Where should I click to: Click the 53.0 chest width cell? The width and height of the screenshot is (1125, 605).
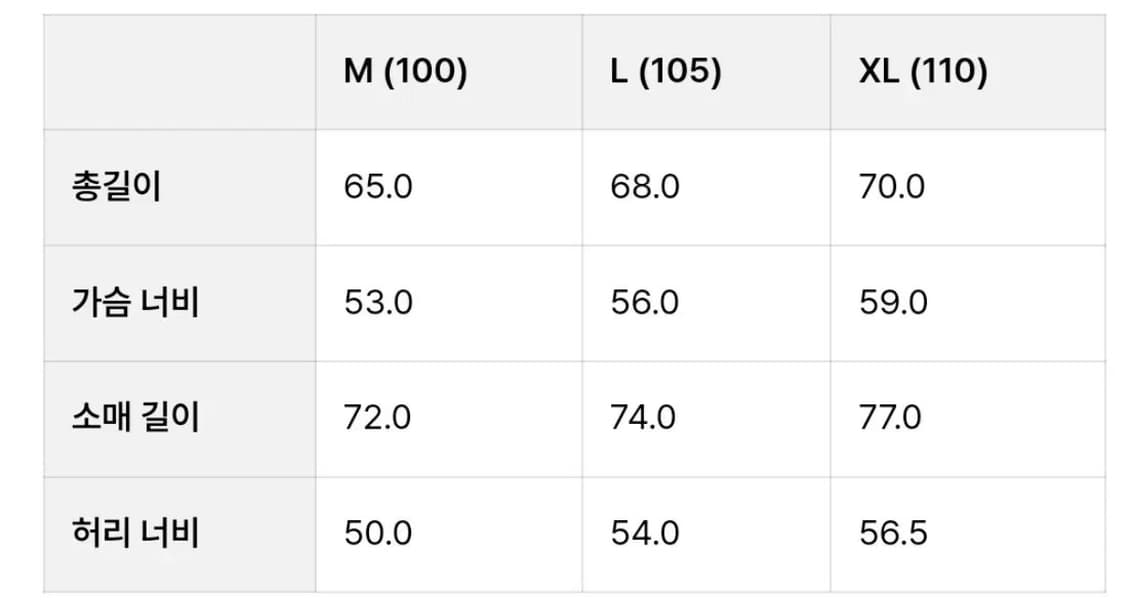(x=378, y=302)
